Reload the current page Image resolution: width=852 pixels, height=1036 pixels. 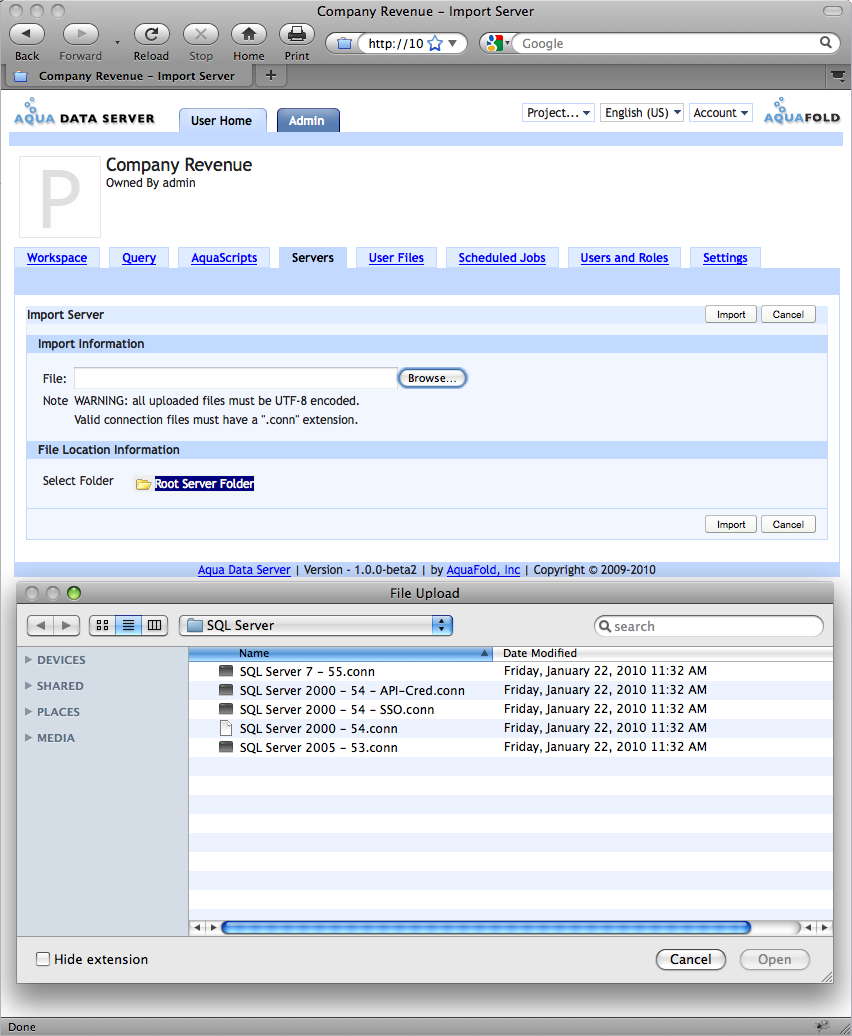point(151,34)
